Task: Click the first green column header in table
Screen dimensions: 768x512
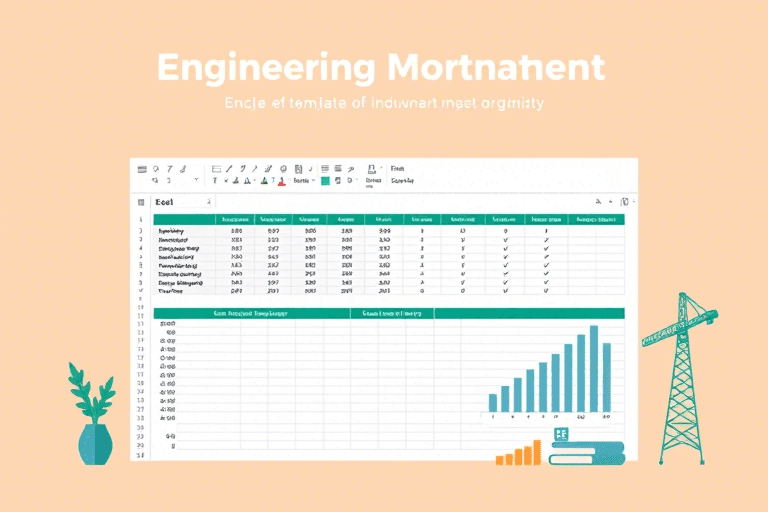Action: click(234, 219)
